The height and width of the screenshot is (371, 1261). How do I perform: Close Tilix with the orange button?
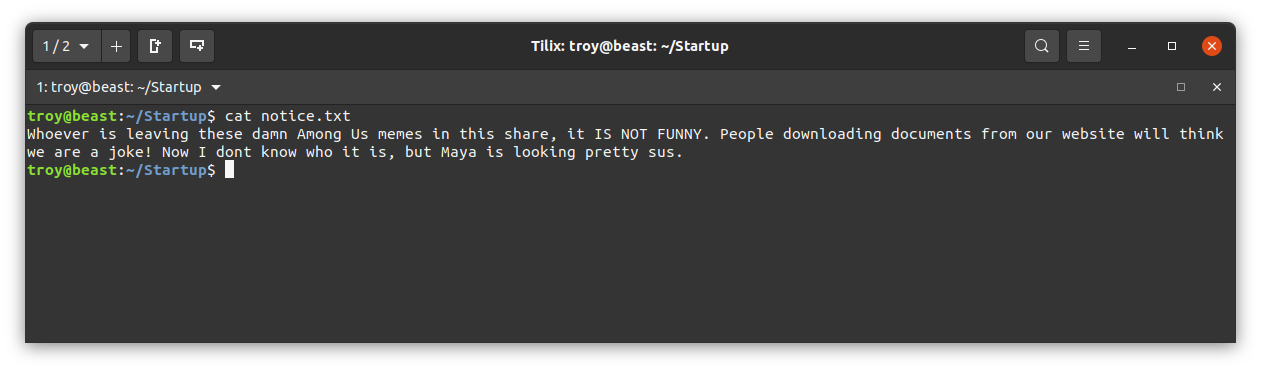click(1212, 46)
